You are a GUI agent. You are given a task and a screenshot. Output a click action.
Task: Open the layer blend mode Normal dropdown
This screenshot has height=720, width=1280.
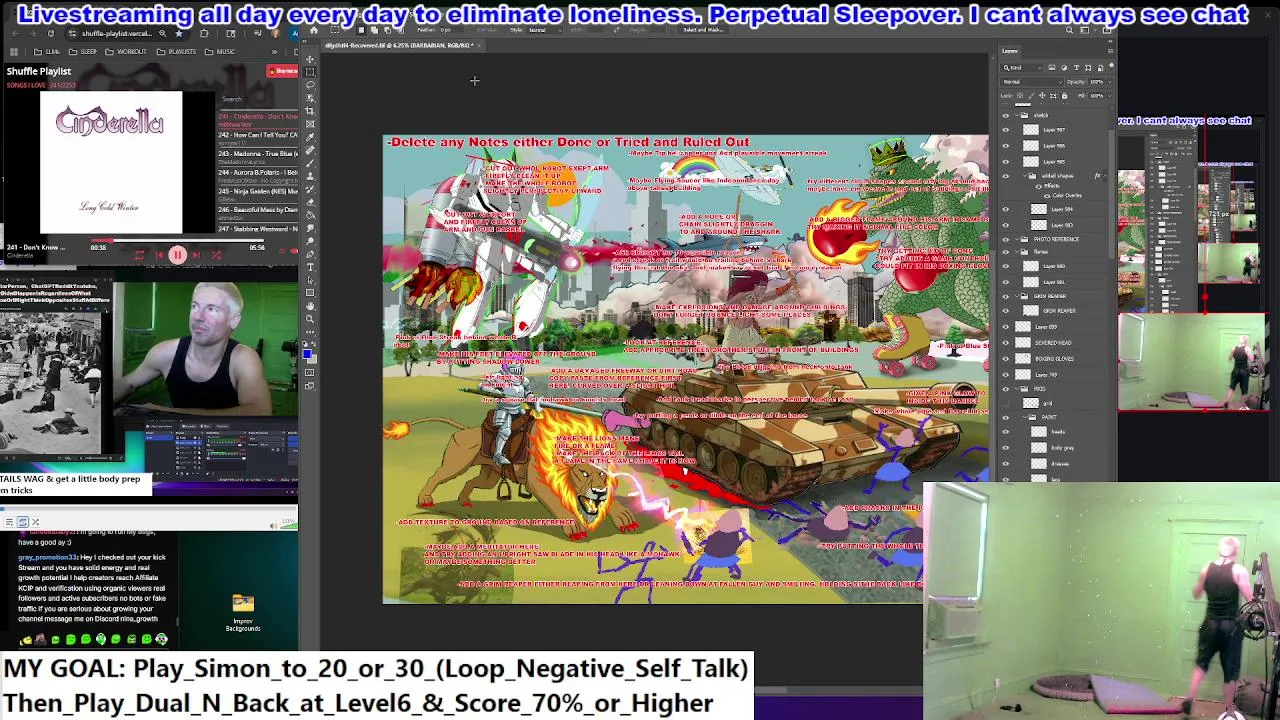pos(1032,82)
